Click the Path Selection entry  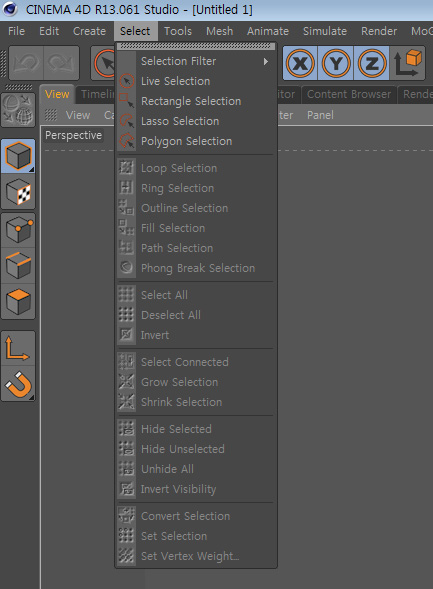coord(196,248)
